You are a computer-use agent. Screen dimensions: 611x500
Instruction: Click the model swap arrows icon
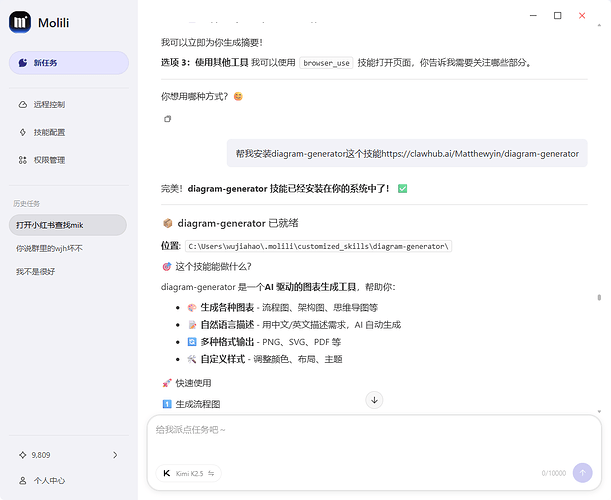click(x=211, y=473)
